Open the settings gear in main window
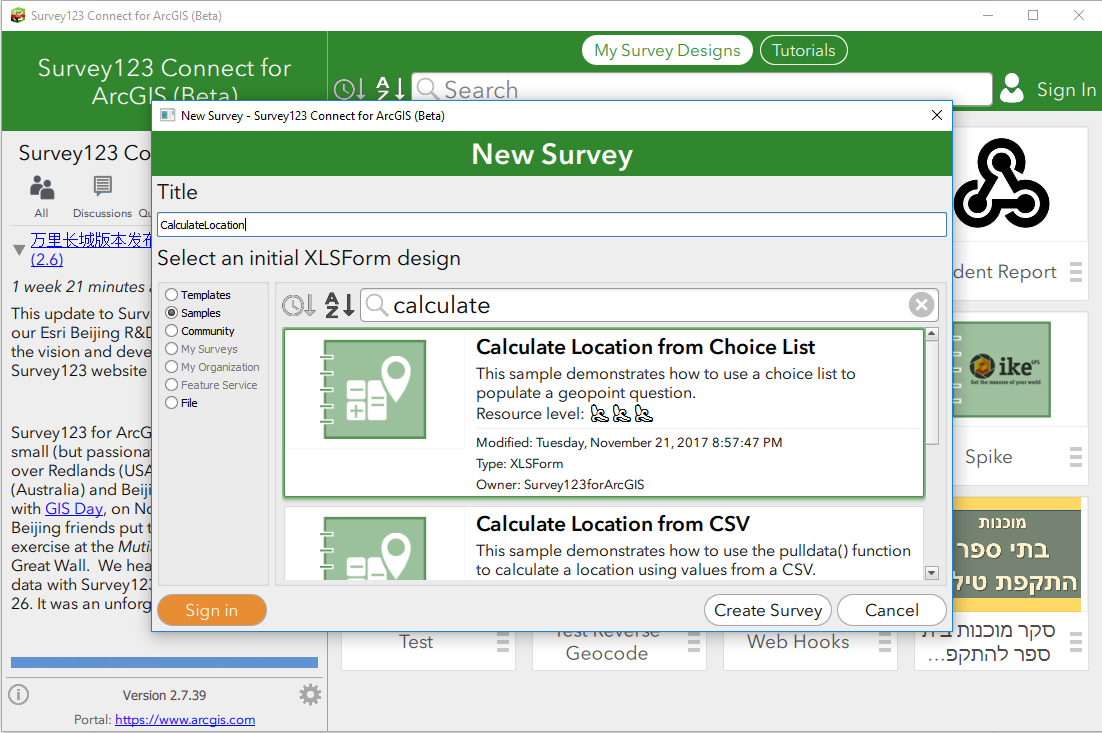 pyautogui.click(x=310, y=694)
